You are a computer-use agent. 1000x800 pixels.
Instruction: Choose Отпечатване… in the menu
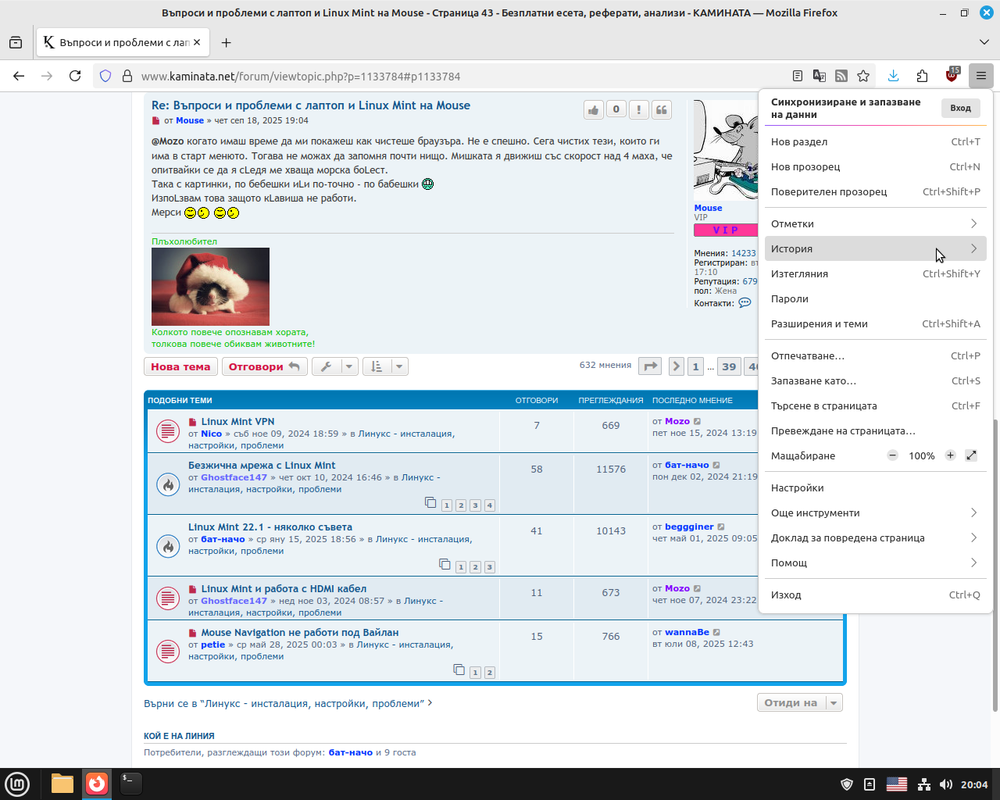click(x=875, y=355)
